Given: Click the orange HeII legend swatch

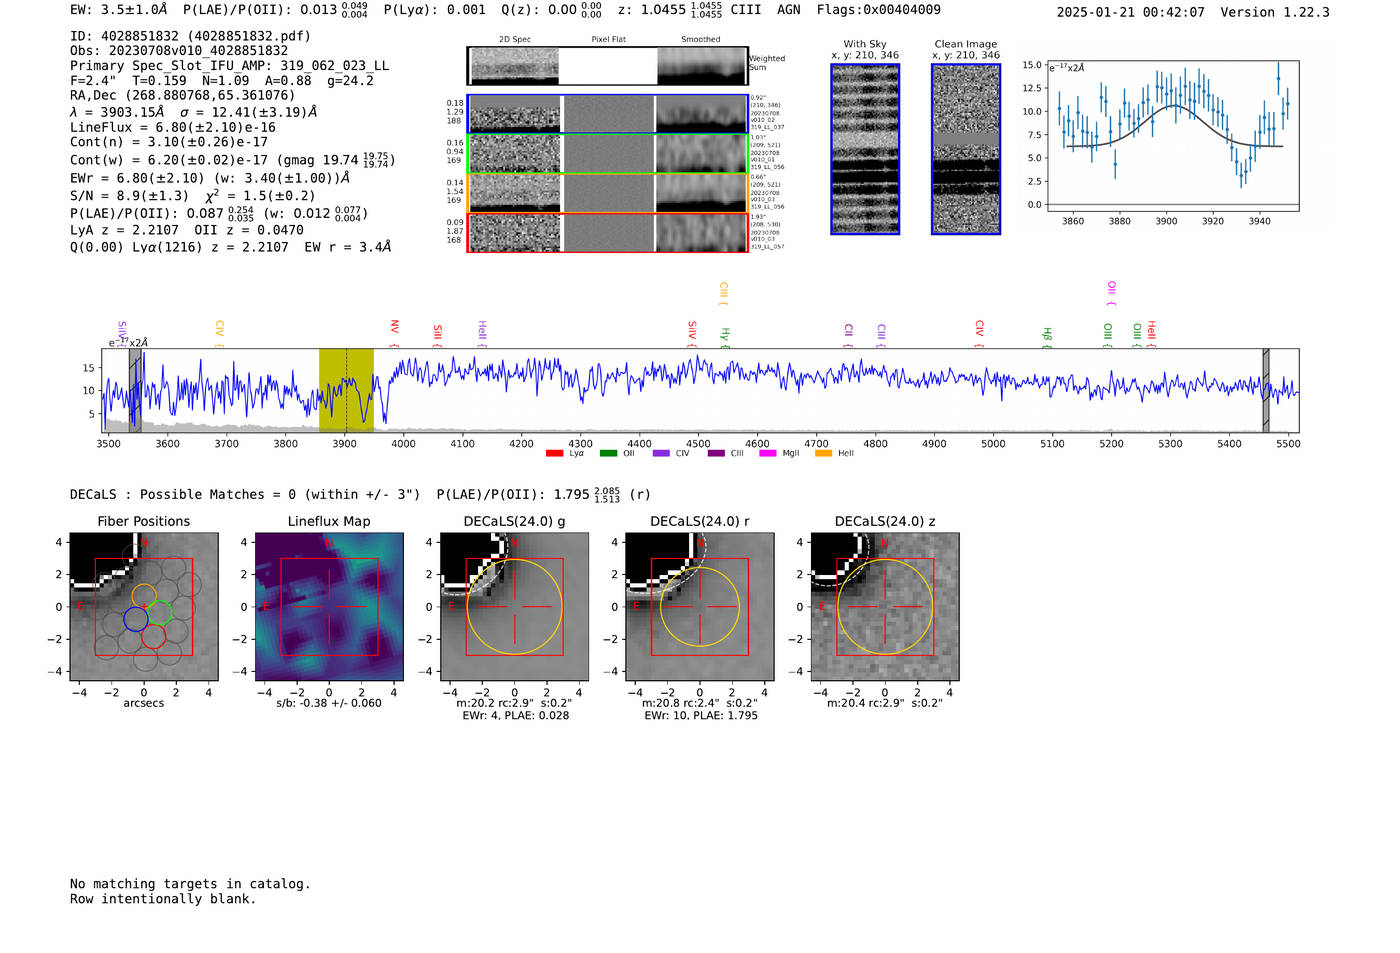Looking at the screenshot, I should (823, 454).
